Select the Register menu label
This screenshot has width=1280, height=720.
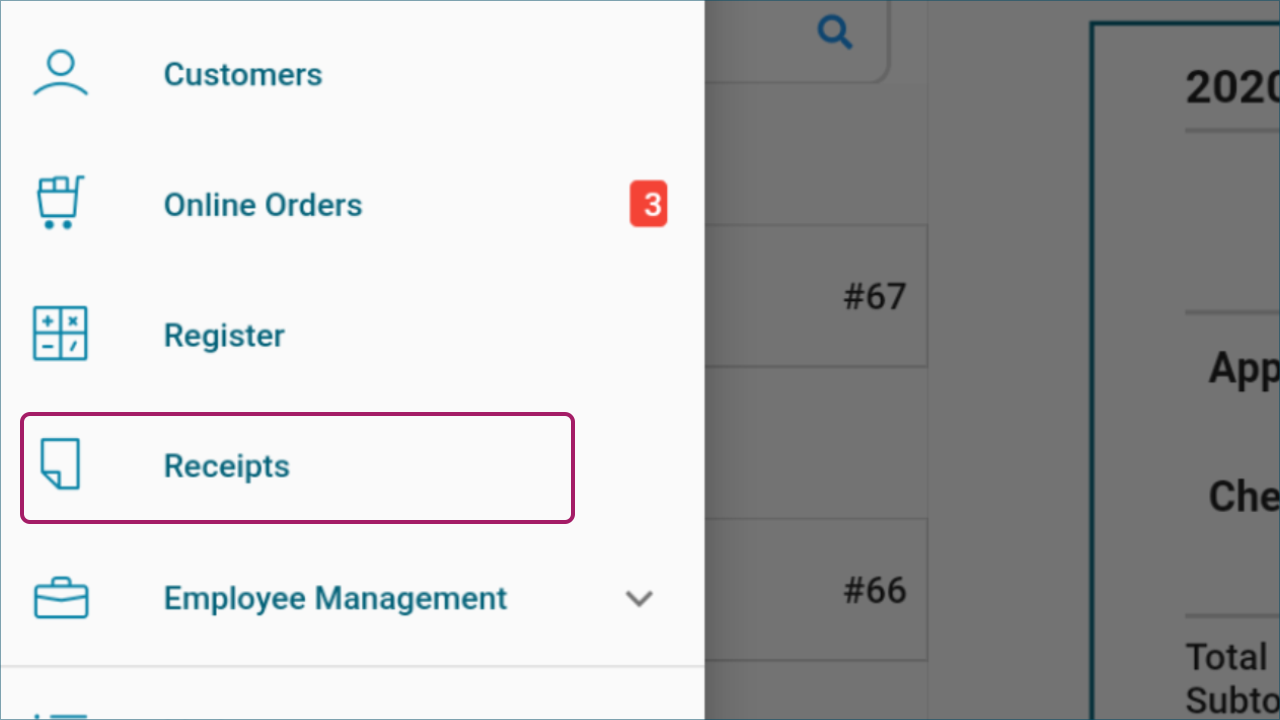click(x=224, y=335)
